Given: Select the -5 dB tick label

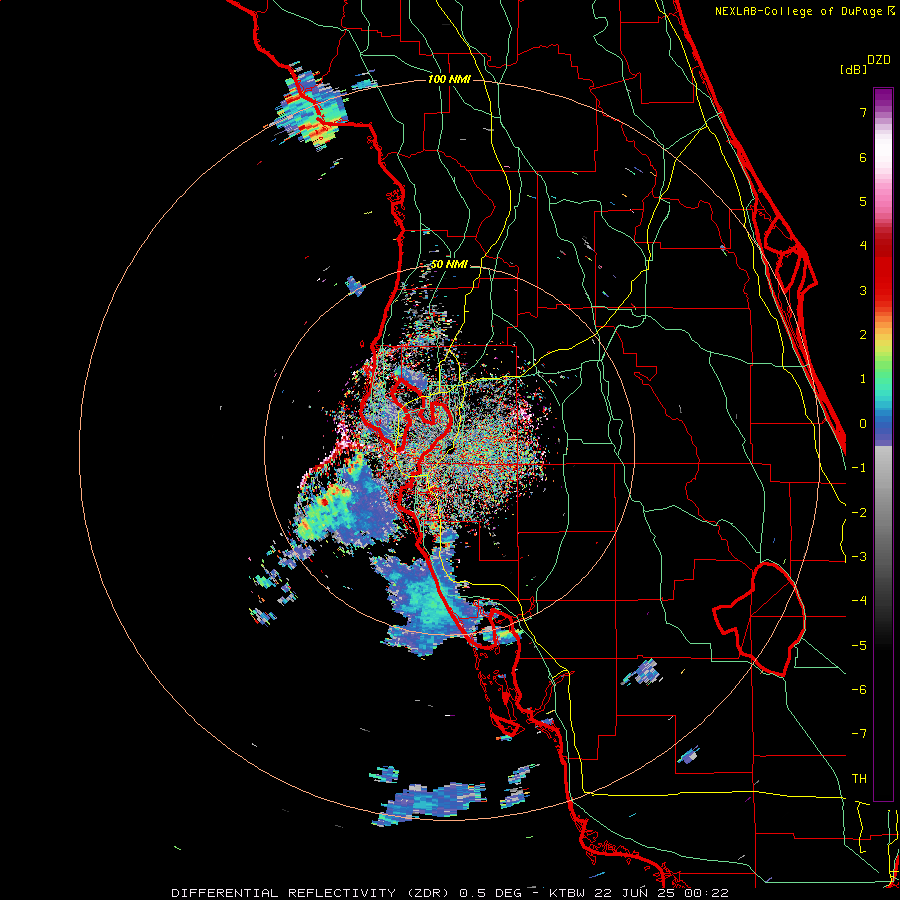Looking at the screenshot, I should pos(859,646).
